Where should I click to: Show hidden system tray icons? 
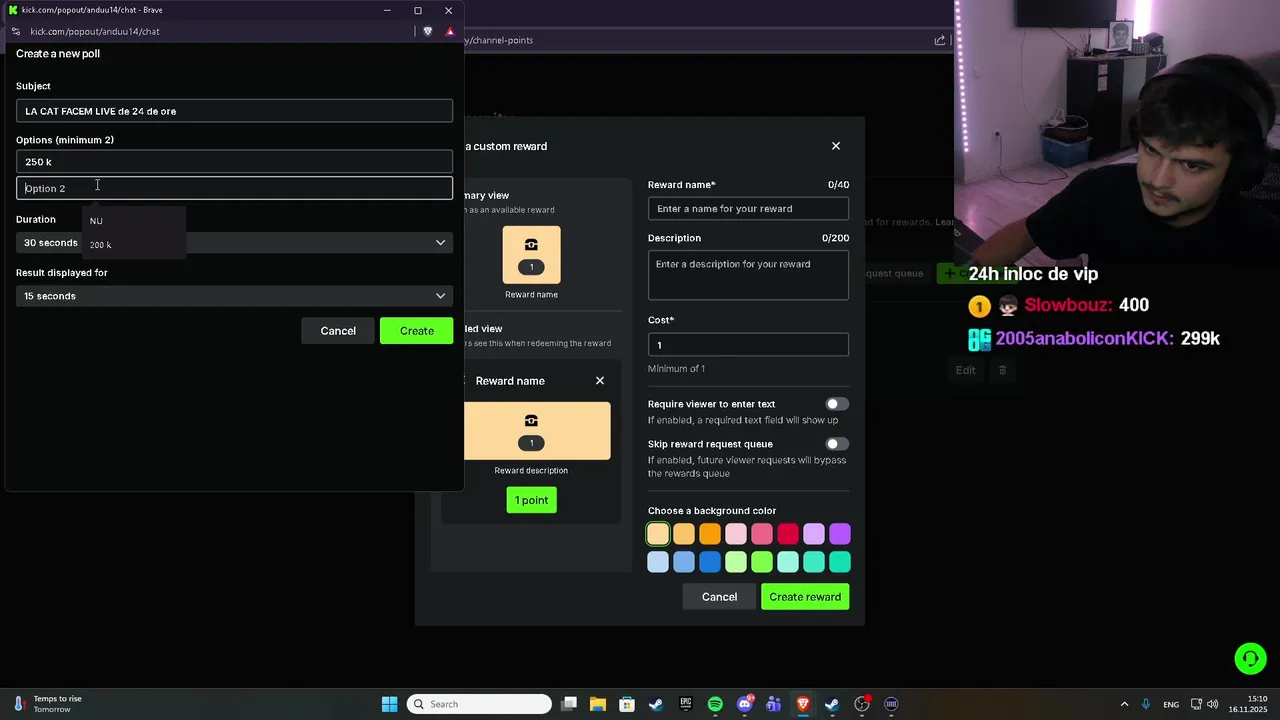(x=1124, y=704)
